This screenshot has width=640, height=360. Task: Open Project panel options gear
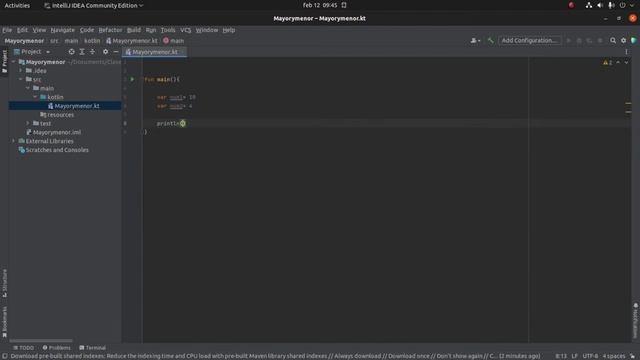click(x=105, y=52)
